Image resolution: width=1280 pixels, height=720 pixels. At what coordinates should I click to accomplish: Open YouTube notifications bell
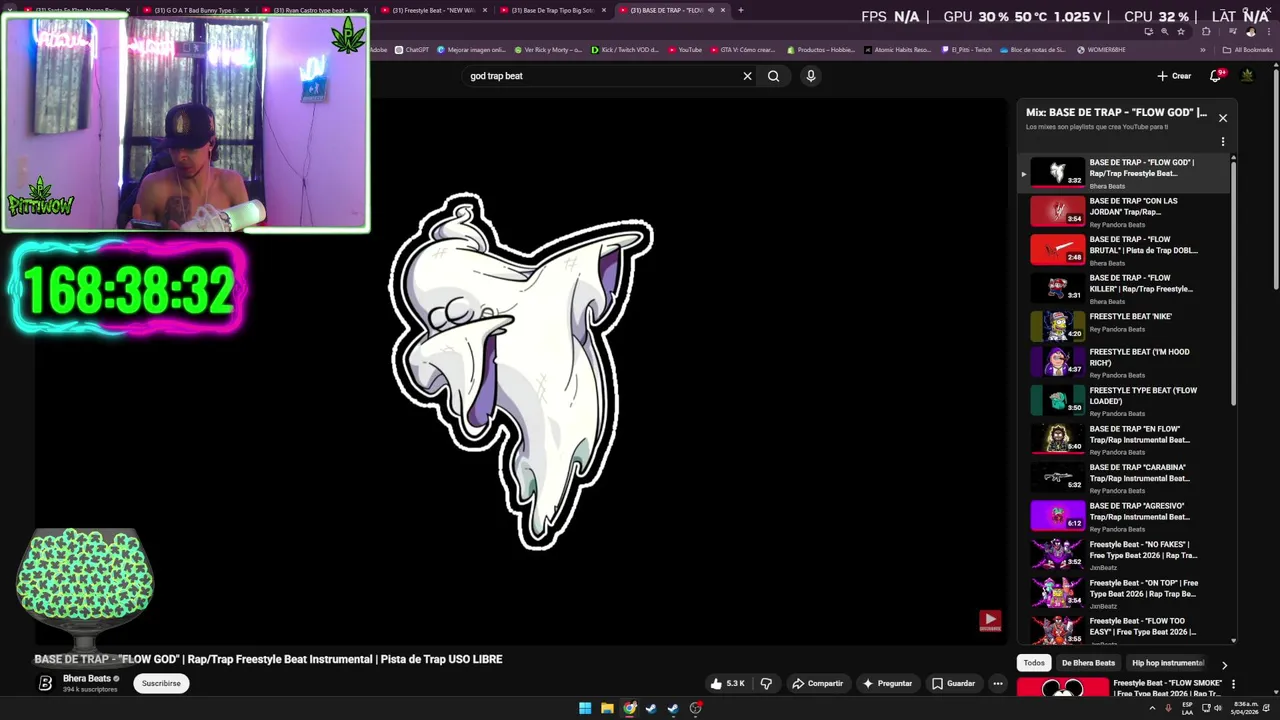click(1216, 76)
